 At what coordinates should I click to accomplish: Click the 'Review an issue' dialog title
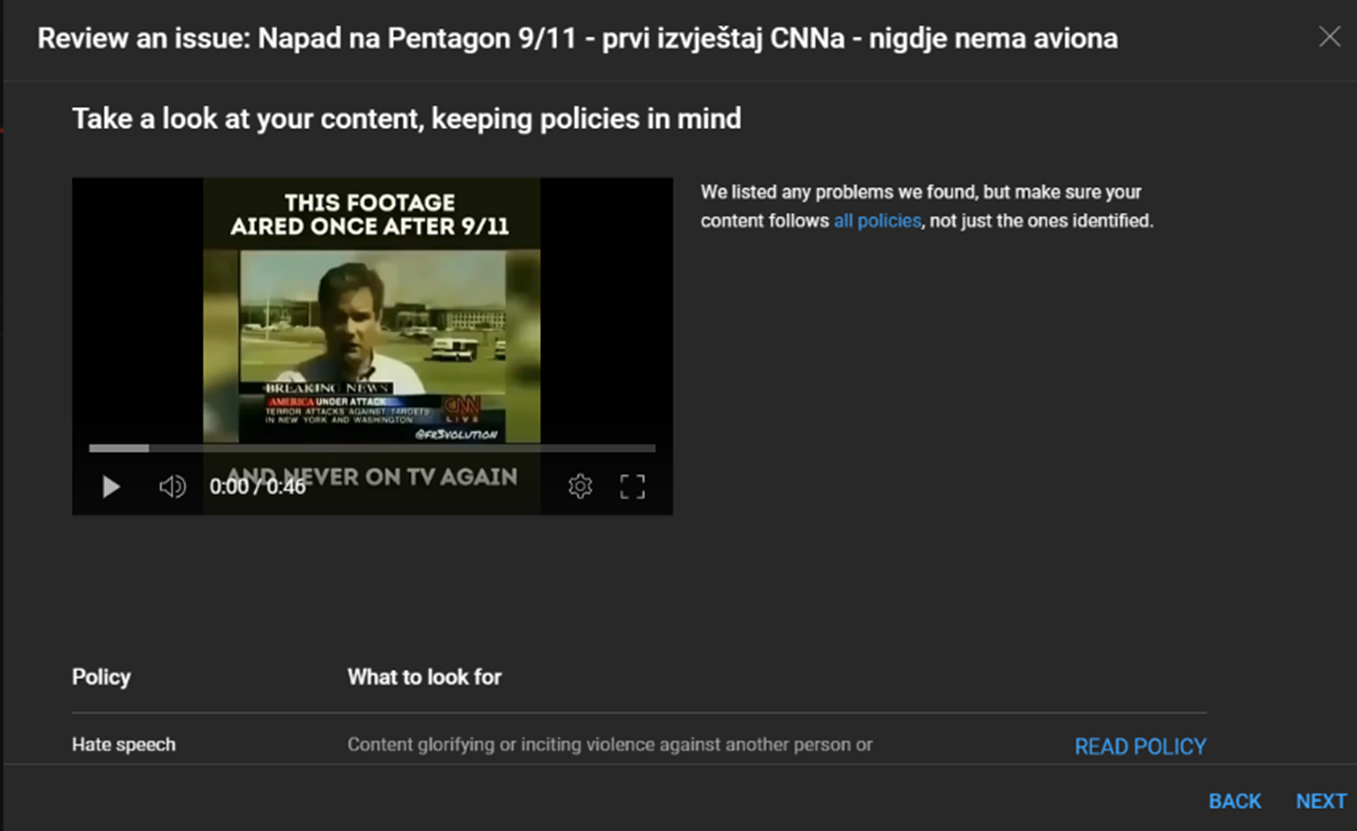point(577,39)
